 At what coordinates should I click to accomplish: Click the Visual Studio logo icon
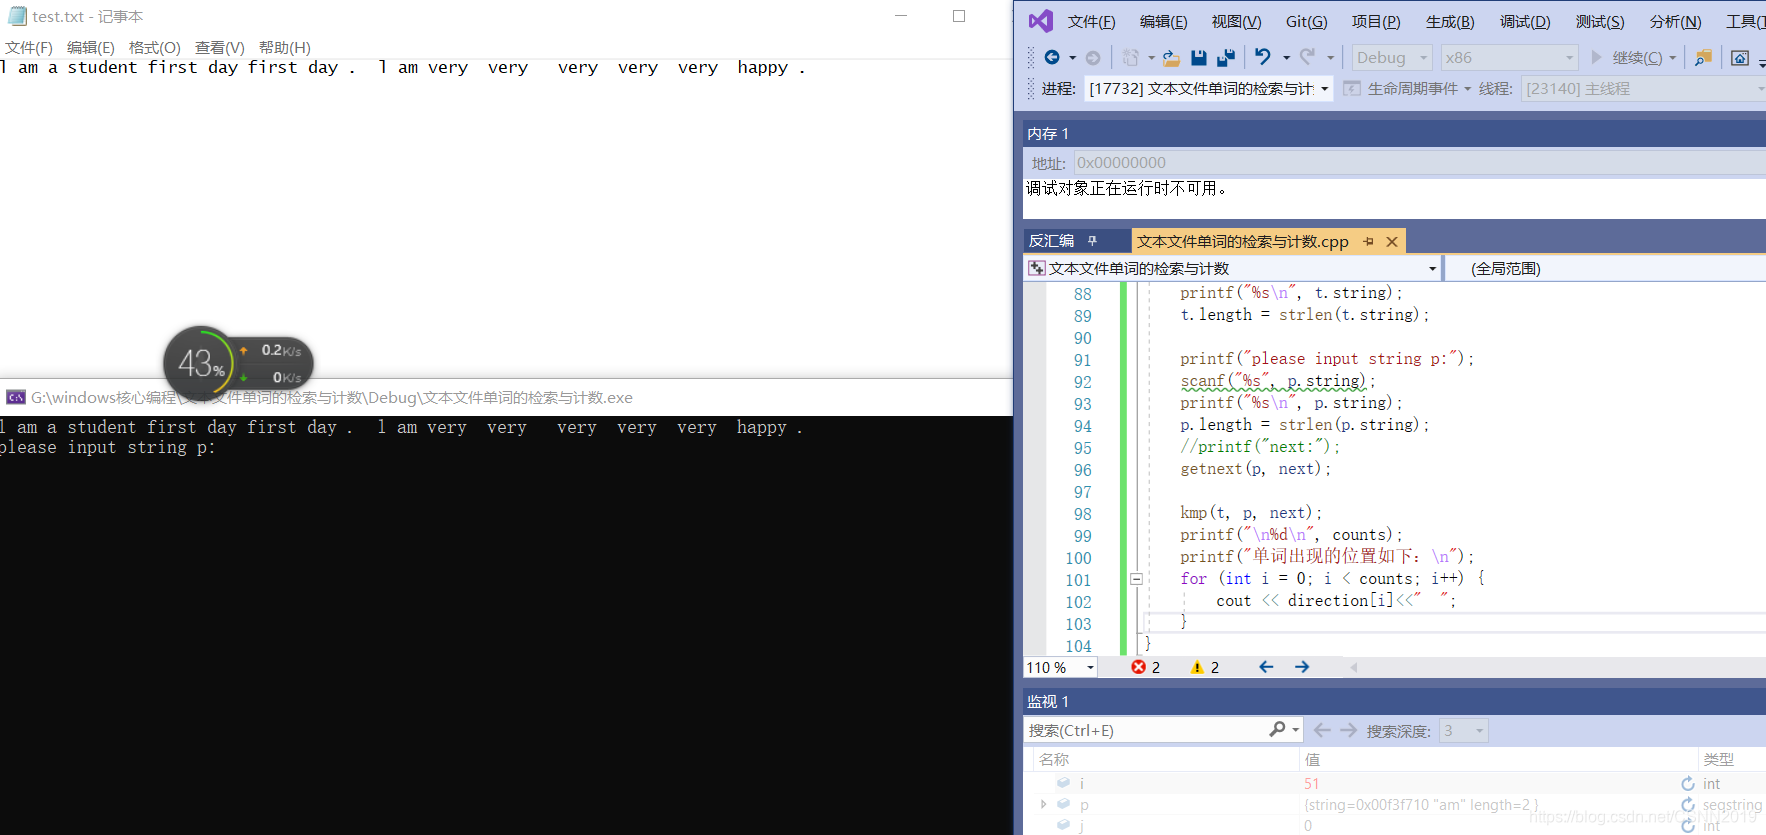point(1040,21)
